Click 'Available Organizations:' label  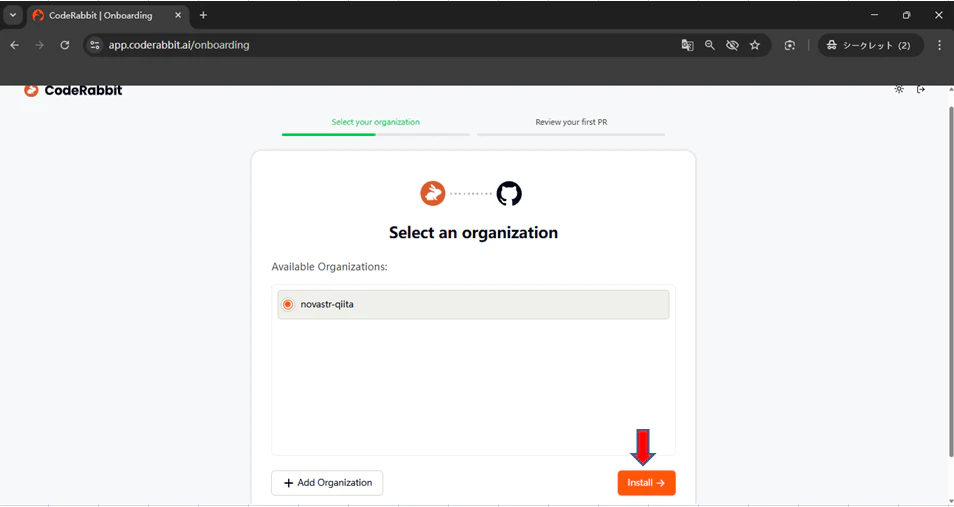(x=329, y=267)
